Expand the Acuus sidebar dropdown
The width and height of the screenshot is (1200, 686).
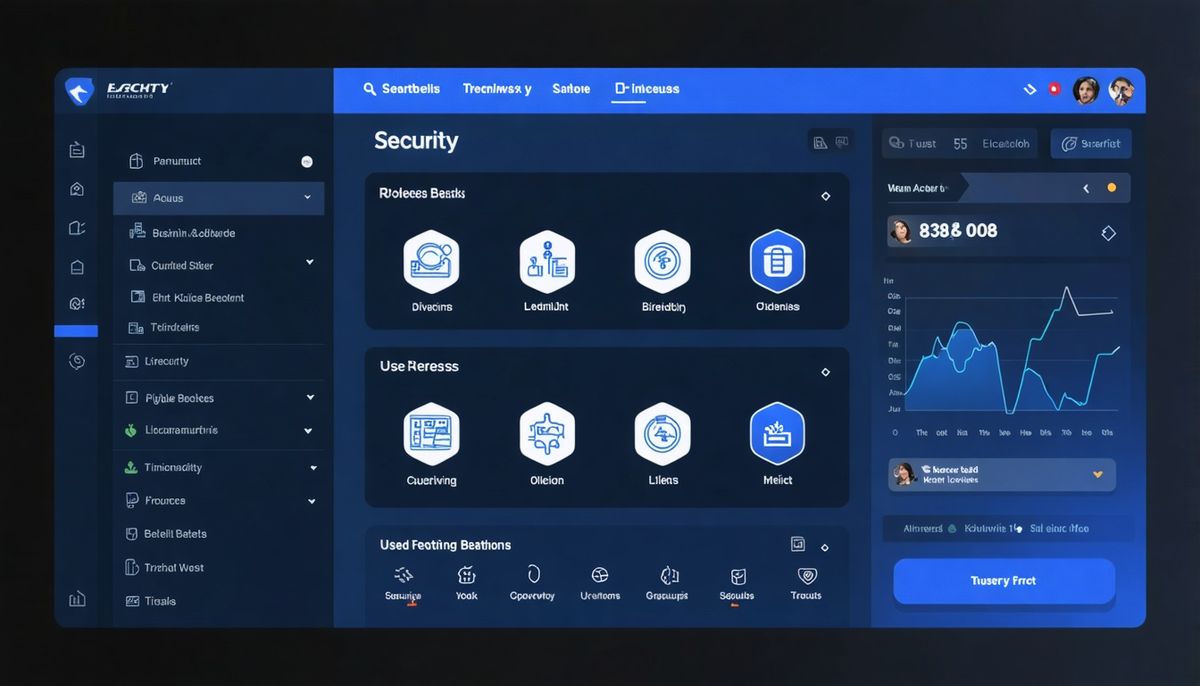(307, 198)
